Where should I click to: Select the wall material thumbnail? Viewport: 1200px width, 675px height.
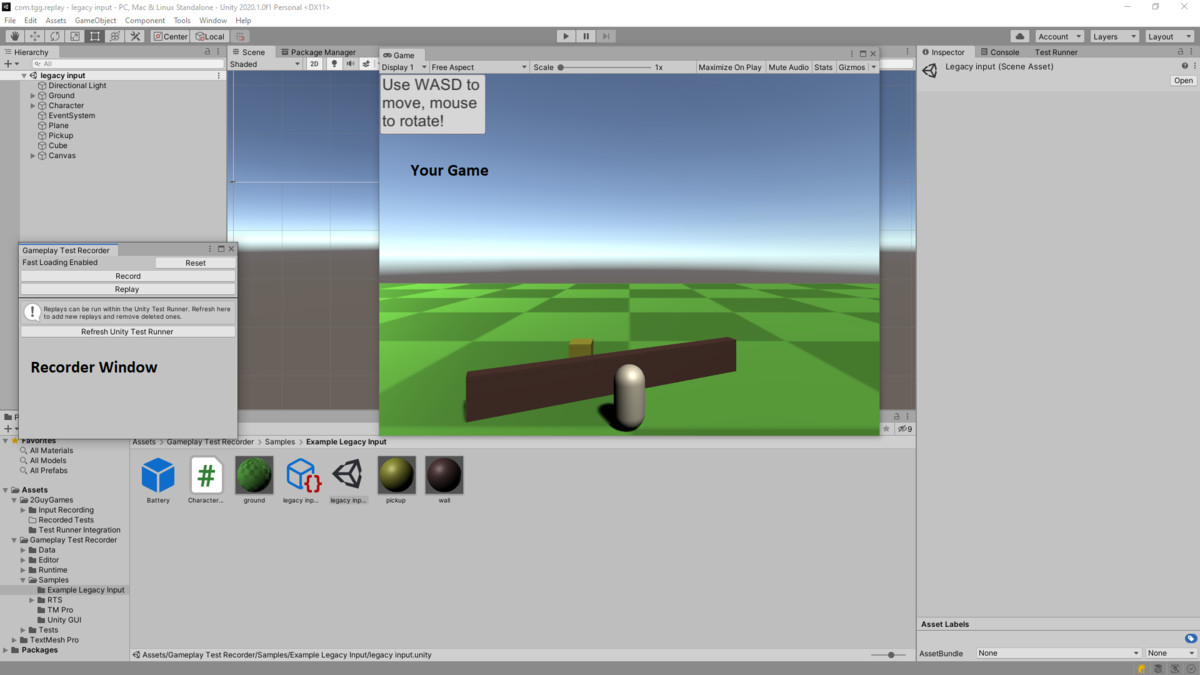(x=444, y=477)
